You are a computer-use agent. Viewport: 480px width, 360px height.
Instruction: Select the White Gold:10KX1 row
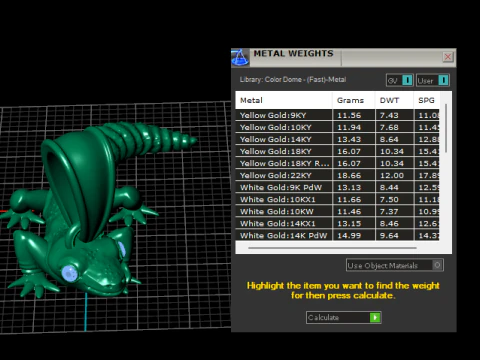(337, 199)
